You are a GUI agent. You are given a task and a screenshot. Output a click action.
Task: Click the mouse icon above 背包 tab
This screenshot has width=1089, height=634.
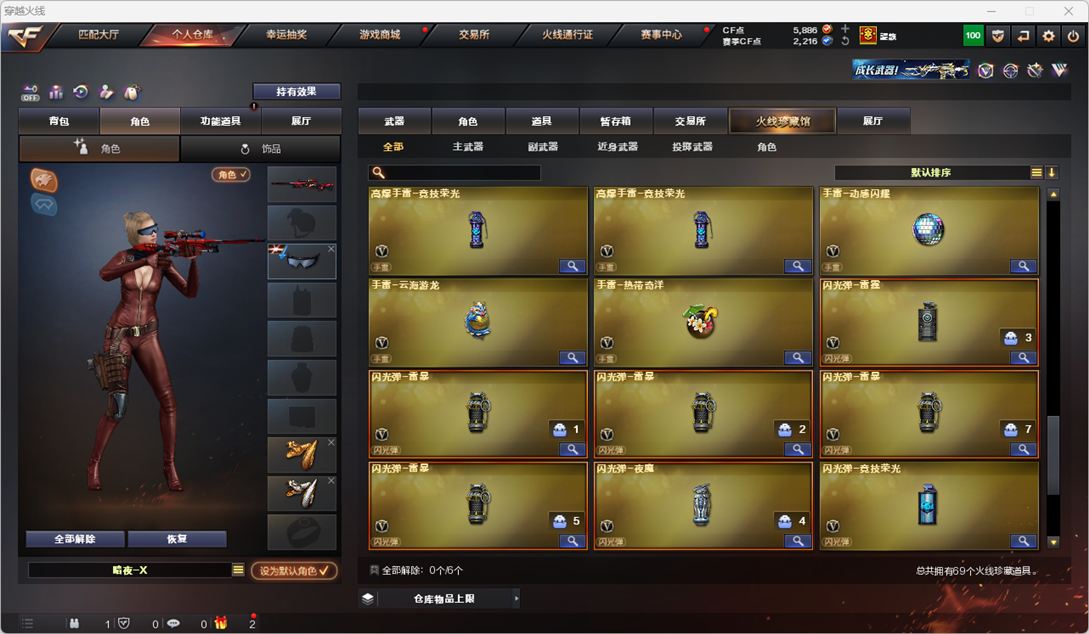click(x=131, y=92)
